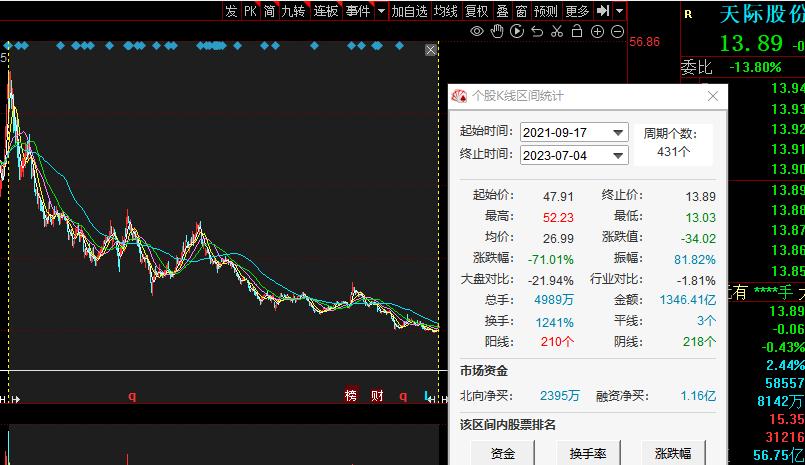Zoom out with the minus circle icon
Image resolution: width=805 pixels, height=465 pixels.
pyautogui.click(x=618, y=32)
